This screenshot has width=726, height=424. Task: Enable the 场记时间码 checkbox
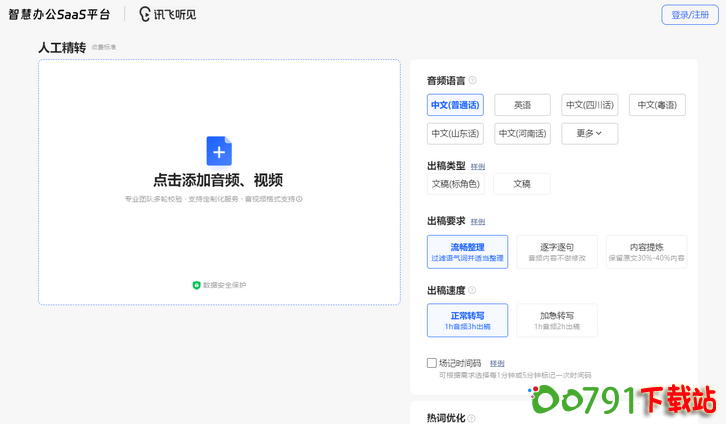(x=432, y=363)
